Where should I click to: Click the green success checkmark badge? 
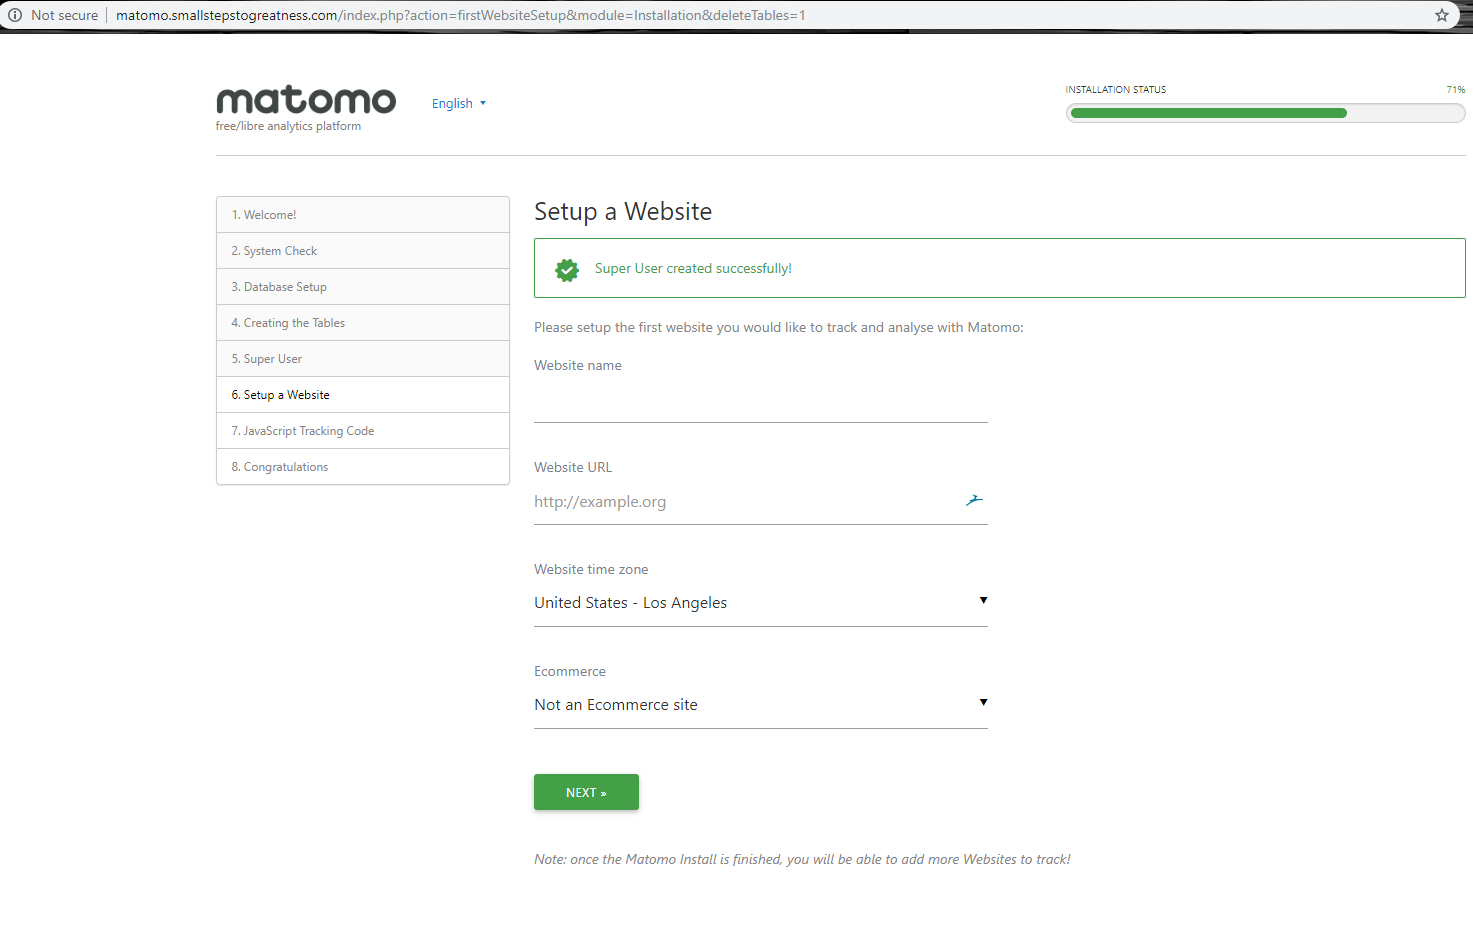(x=567, y=269)
